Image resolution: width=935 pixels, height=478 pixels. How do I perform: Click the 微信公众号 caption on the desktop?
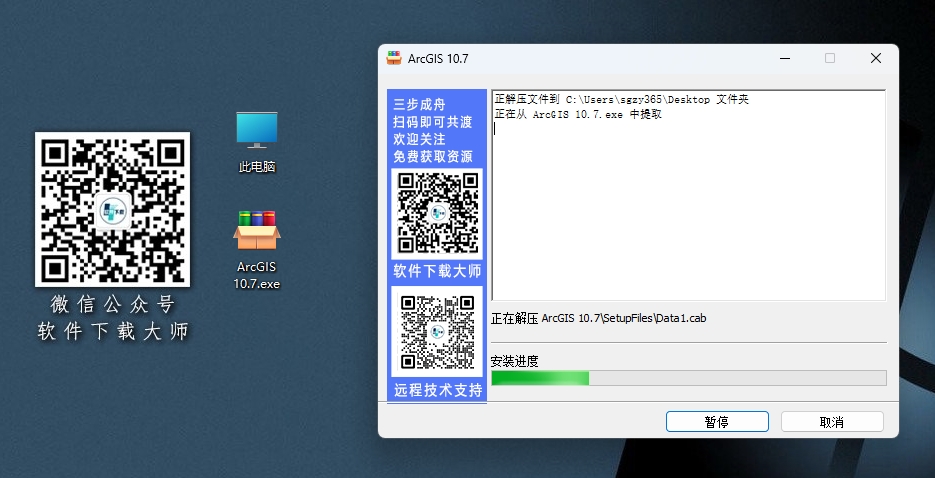[x=113, y=305]
